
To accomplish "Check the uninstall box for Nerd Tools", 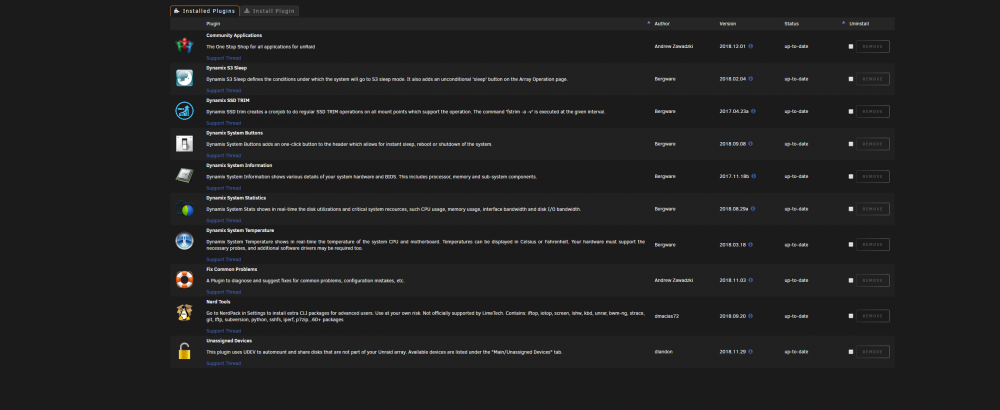I will (x=851, y=316).
